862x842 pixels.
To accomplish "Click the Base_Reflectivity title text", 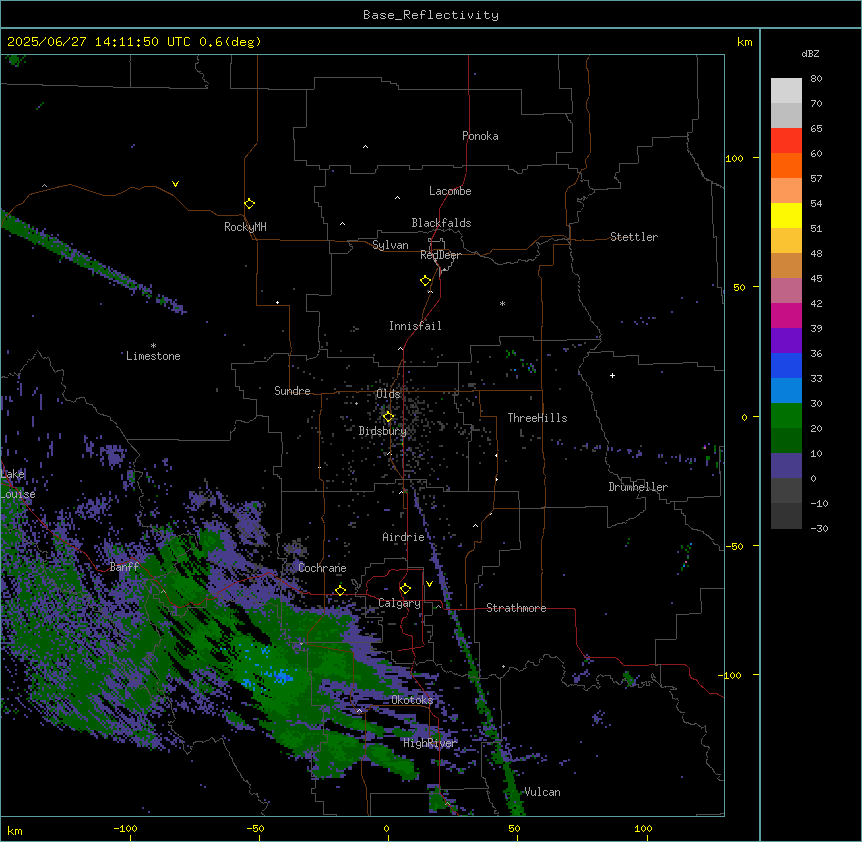I will 431,15.
